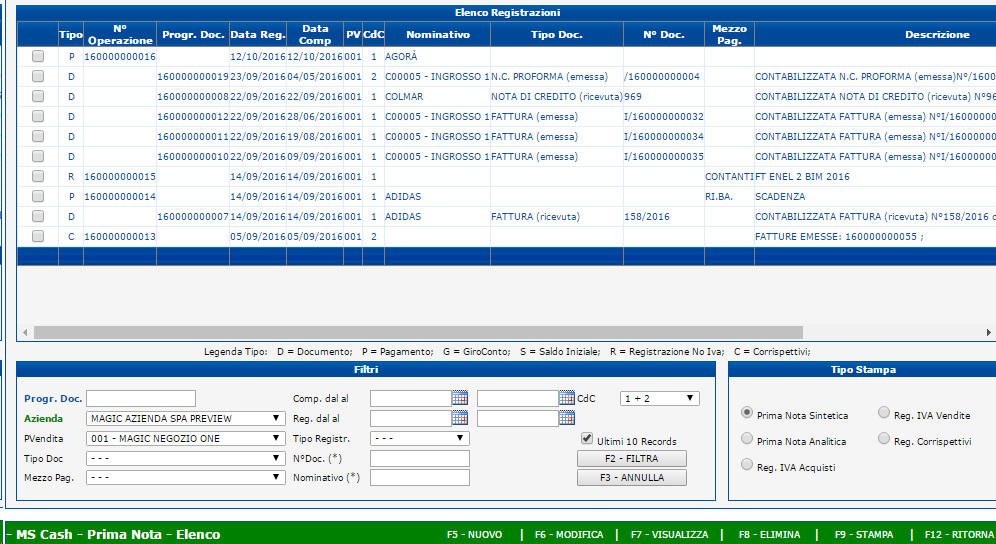Open calendar for Comp. al end date
This screenshot has height=544, width=996.
(567, 398)
